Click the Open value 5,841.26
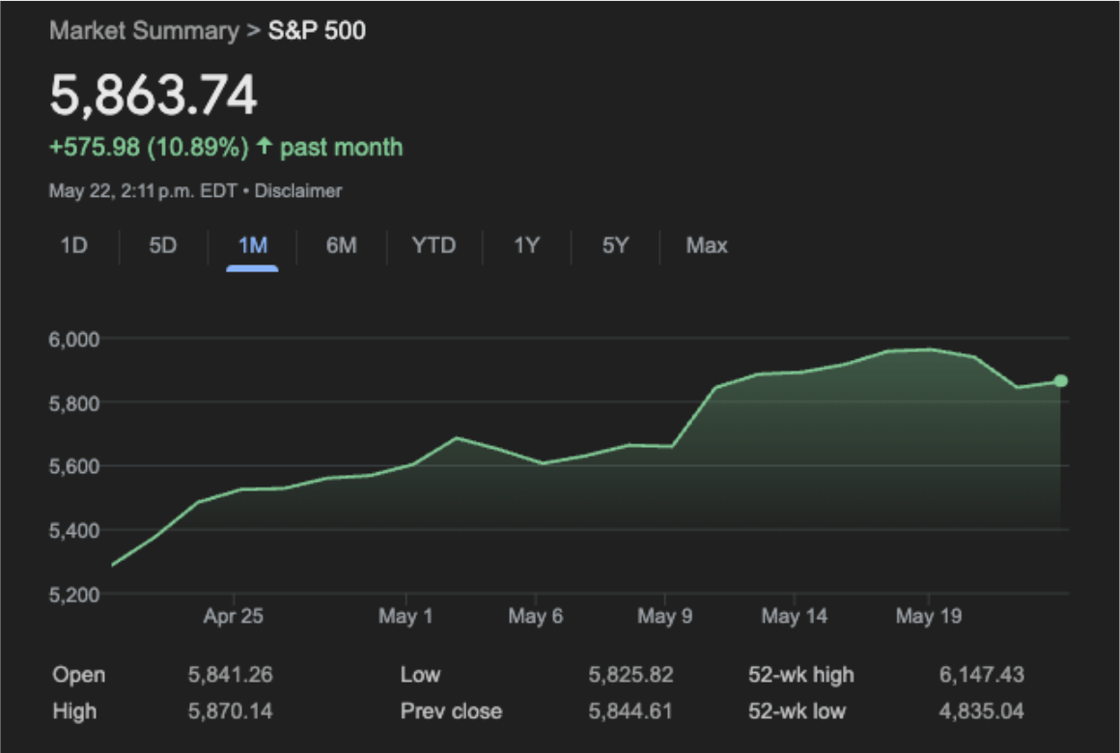 (x=230, y=674)
